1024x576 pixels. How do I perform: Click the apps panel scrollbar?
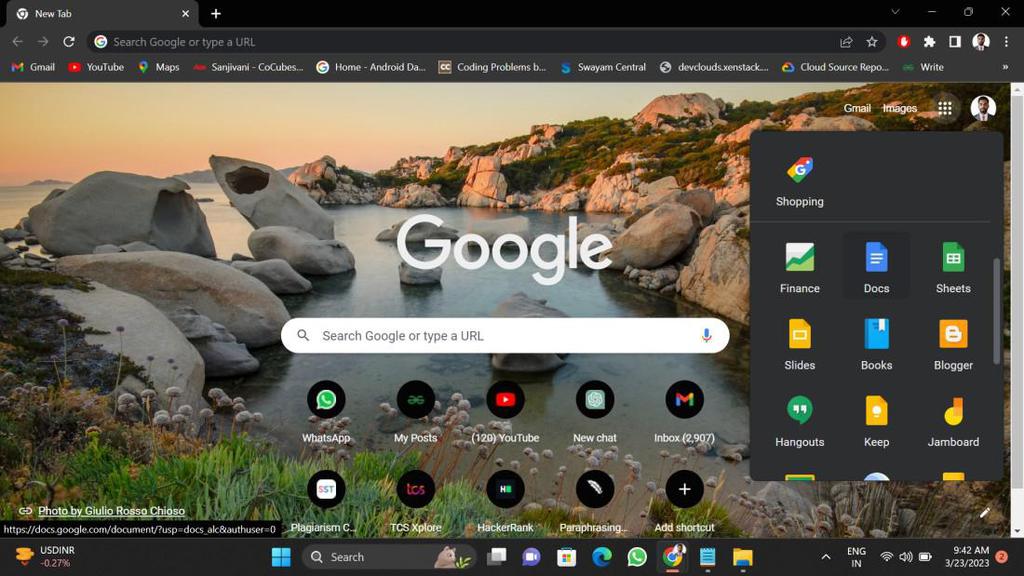pyautogui.click(x=996, y=311)
